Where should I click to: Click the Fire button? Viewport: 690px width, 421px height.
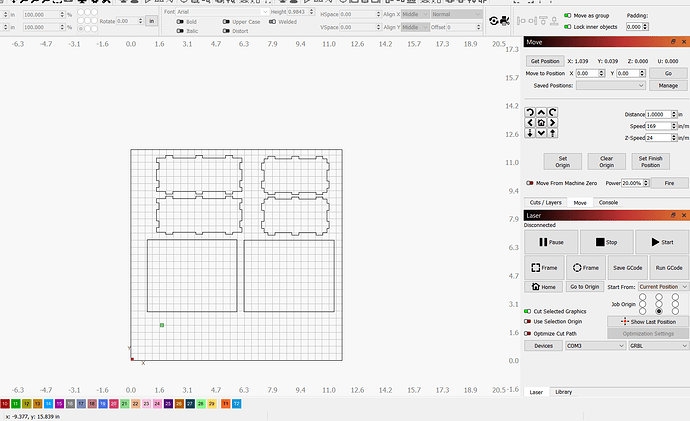669,183
